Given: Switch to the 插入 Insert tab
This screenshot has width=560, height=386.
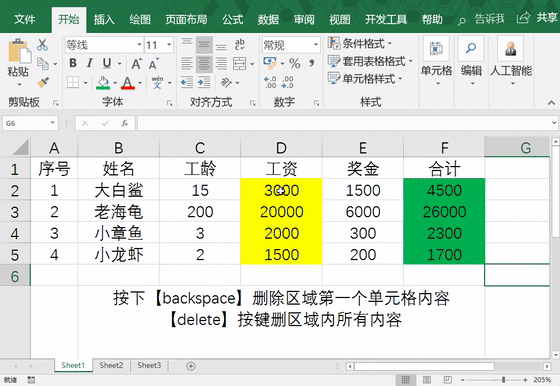Looking at the screenshot, I should point(104,19).
